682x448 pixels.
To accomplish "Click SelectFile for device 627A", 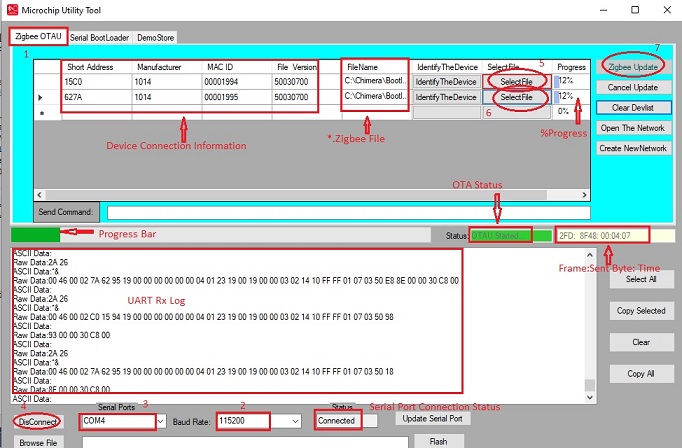I will click(x=516, y=97).
